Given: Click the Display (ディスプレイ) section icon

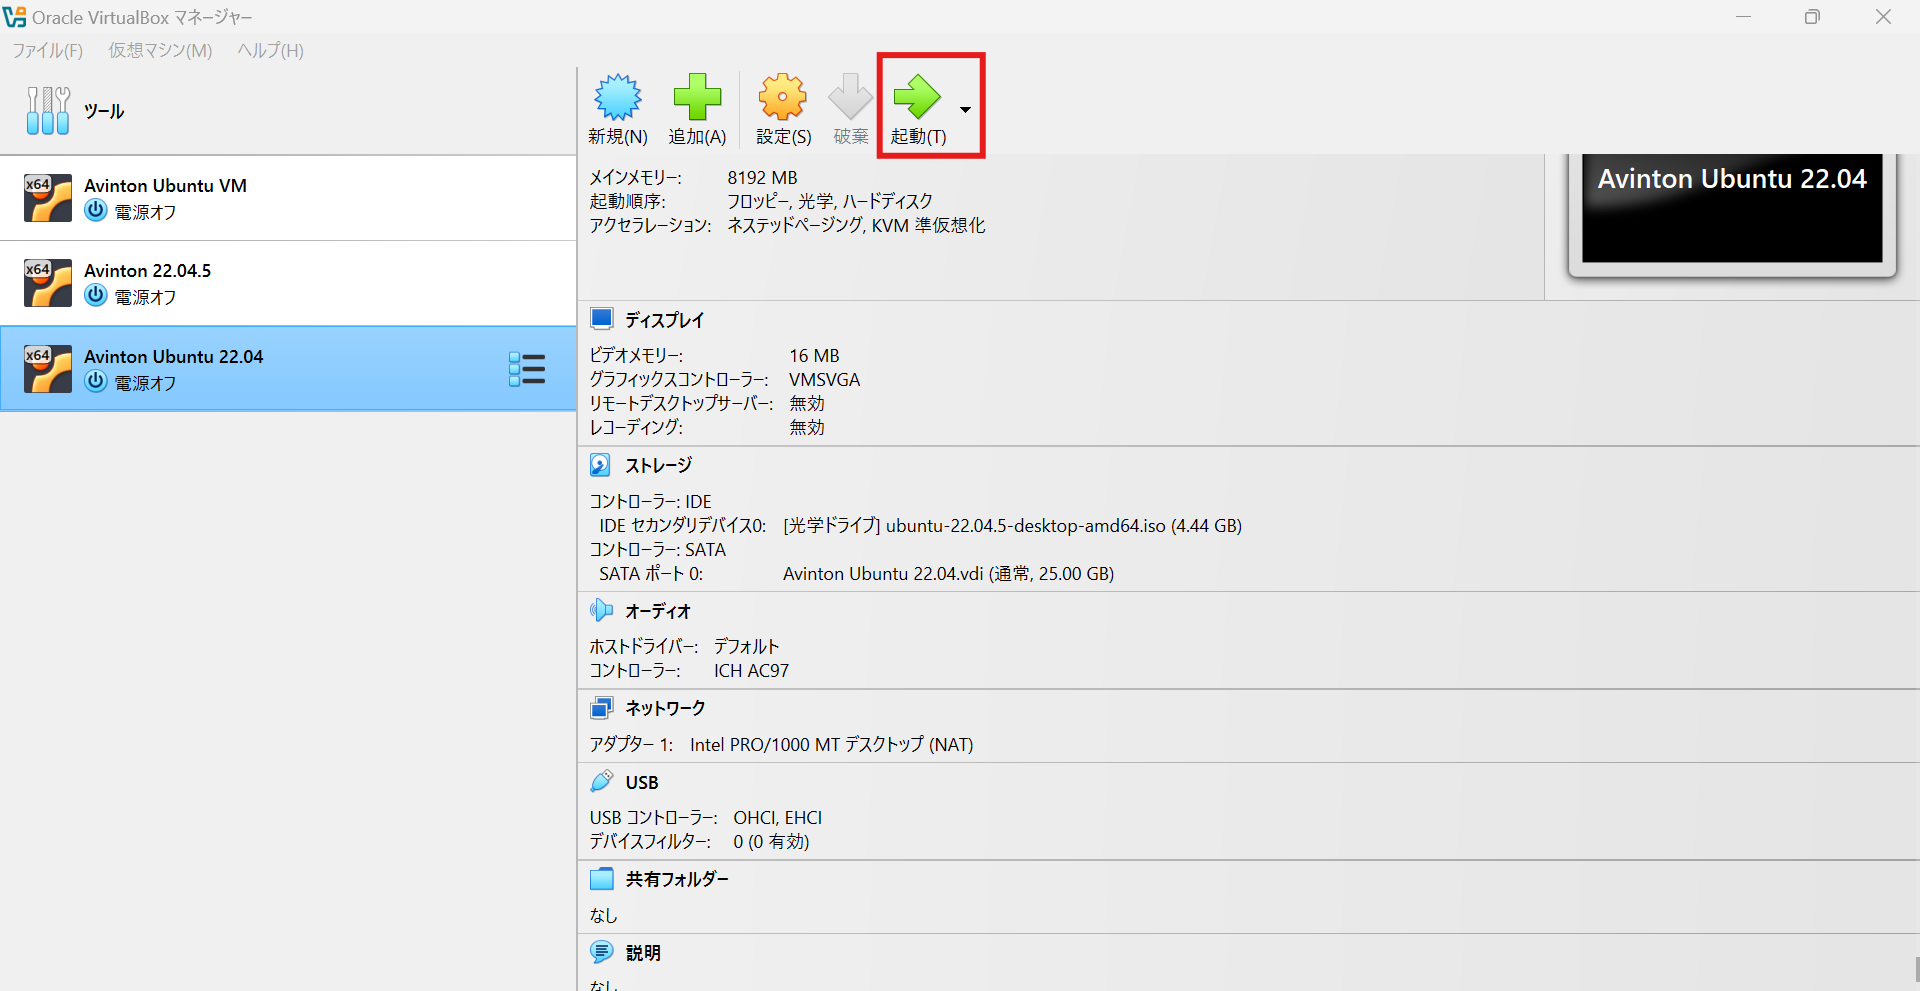Looking at the screenshot, I should tap(601, 319).
